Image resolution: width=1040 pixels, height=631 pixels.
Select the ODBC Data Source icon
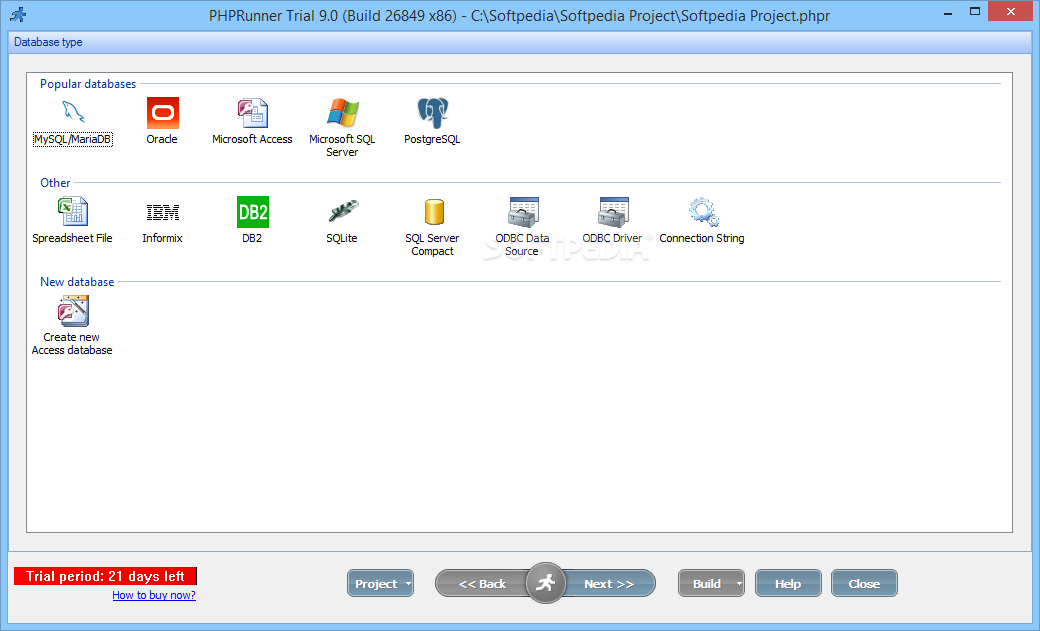[x=523, y=212]
